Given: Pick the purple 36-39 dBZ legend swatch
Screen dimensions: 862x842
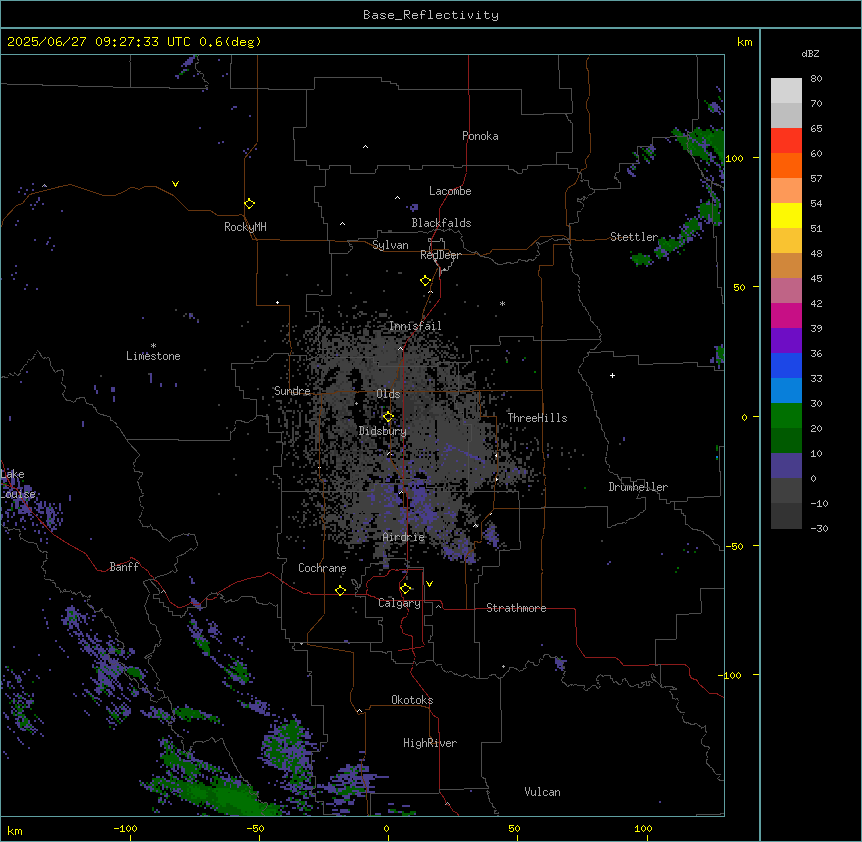Looking at the screenshot, I should coord(786,340).
